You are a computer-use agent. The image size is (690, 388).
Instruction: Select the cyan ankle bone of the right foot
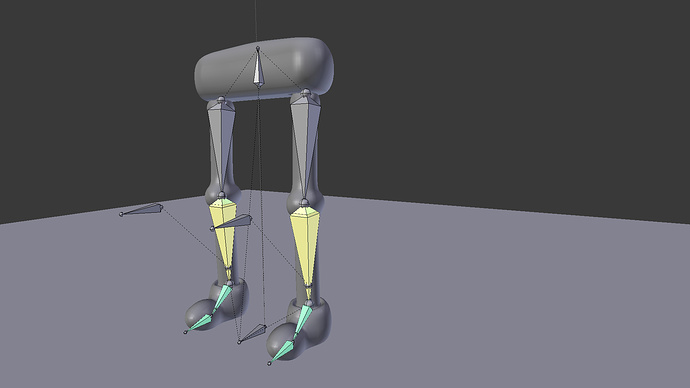tap(303, 321)
